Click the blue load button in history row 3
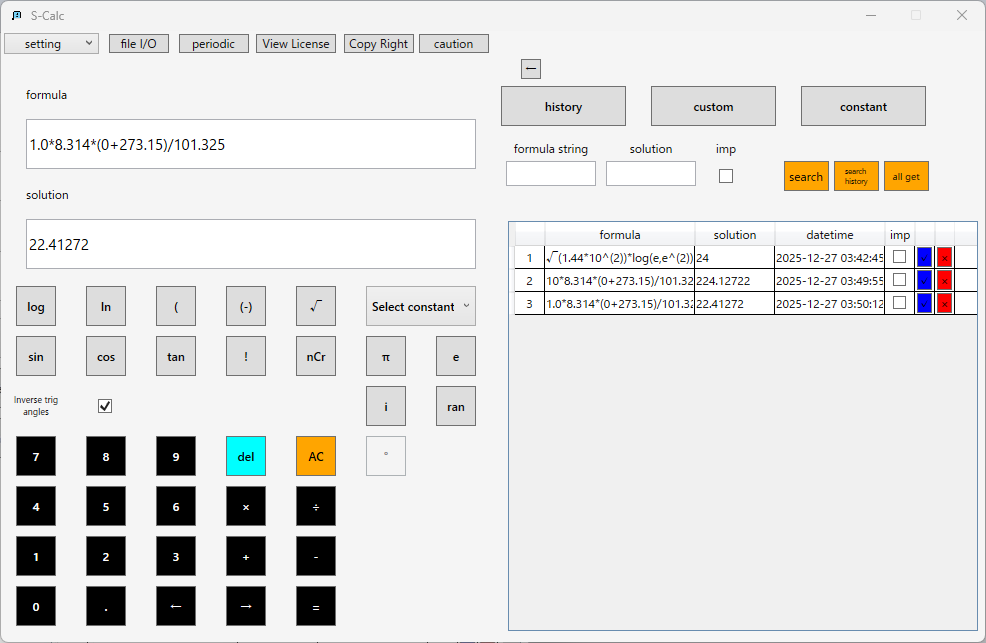The width and height of the screenshot is (986, 643). (x=924, y=304)
